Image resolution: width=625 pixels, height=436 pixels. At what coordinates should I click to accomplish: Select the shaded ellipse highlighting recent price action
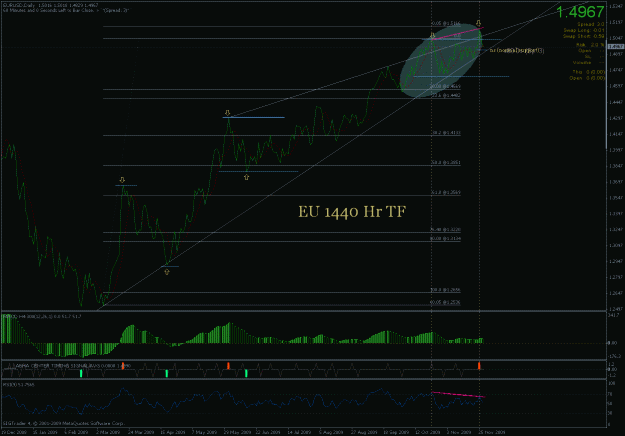[x=441, y=61]
